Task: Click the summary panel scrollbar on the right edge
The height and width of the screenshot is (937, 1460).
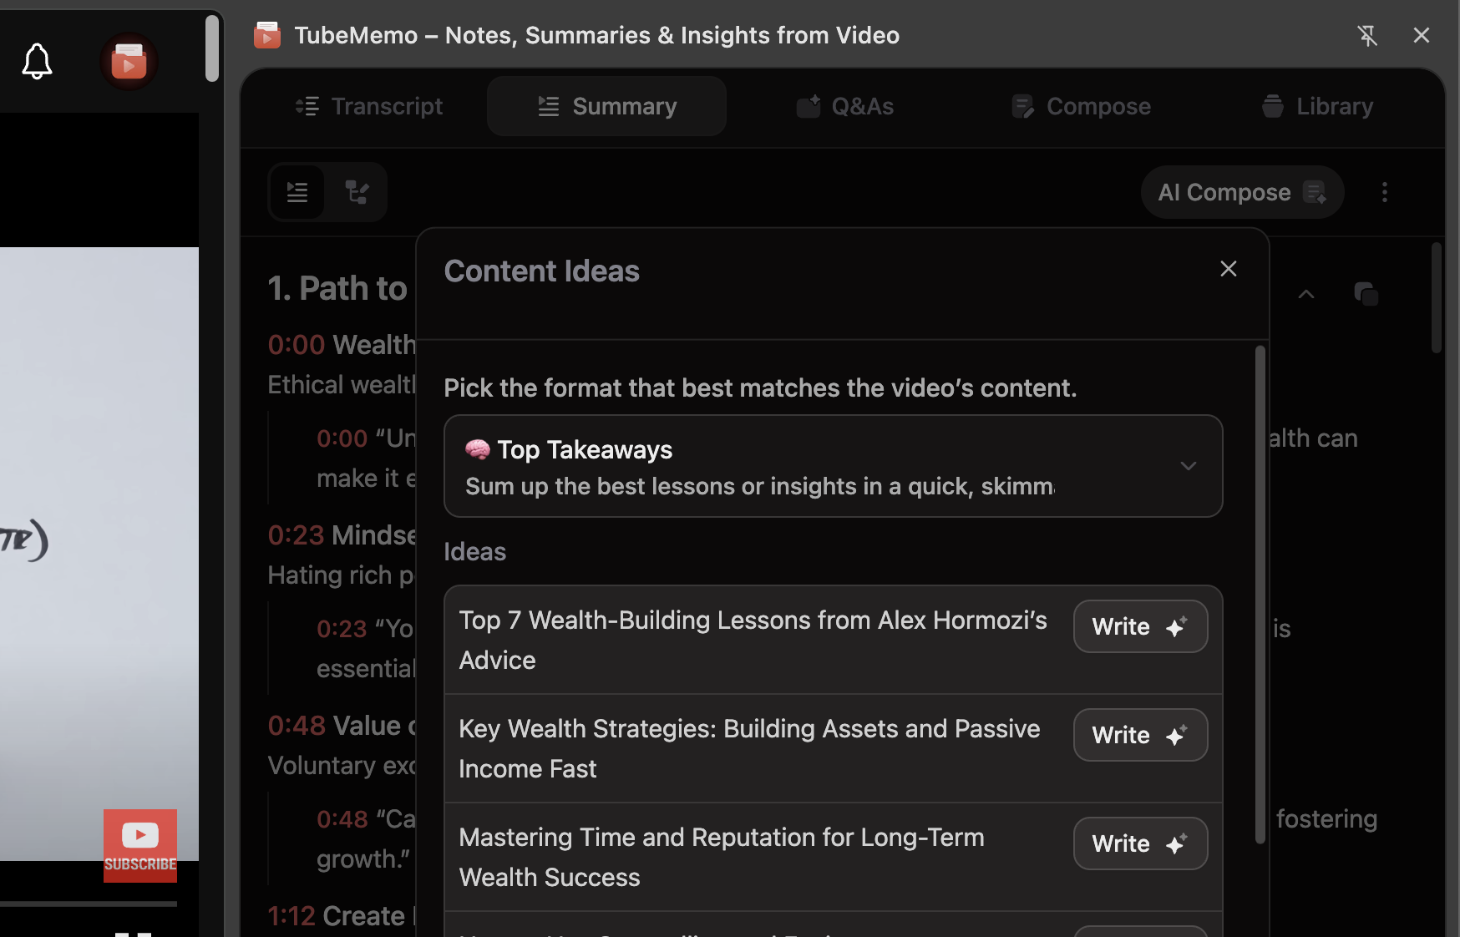Action: click(x=1436, y=298)
